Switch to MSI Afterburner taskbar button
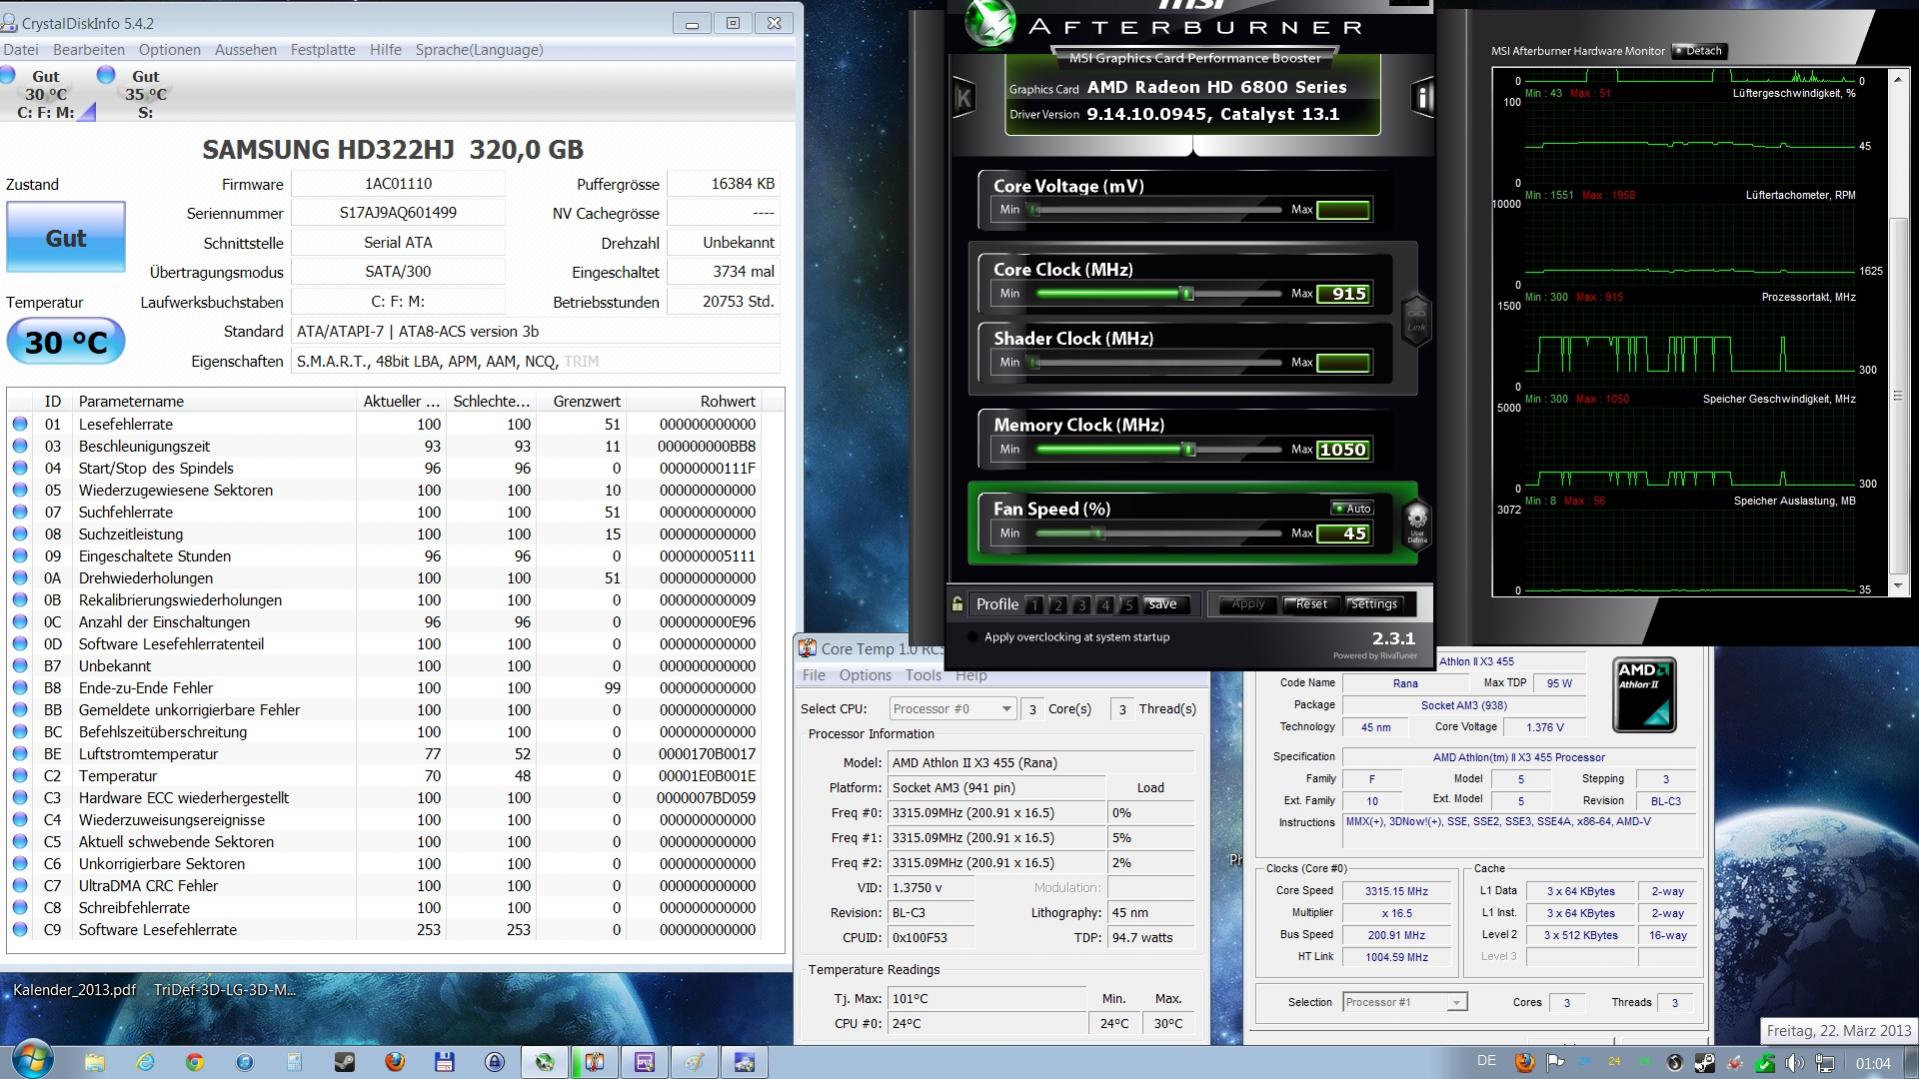 (545, 1062)
